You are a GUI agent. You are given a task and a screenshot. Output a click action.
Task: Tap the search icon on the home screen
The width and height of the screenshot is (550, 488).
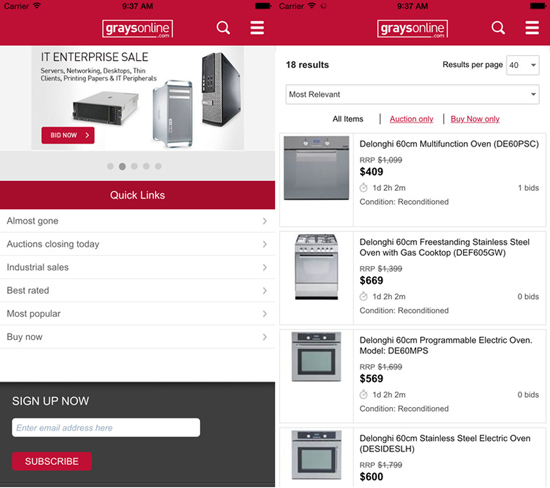click(x=223, y=28)
